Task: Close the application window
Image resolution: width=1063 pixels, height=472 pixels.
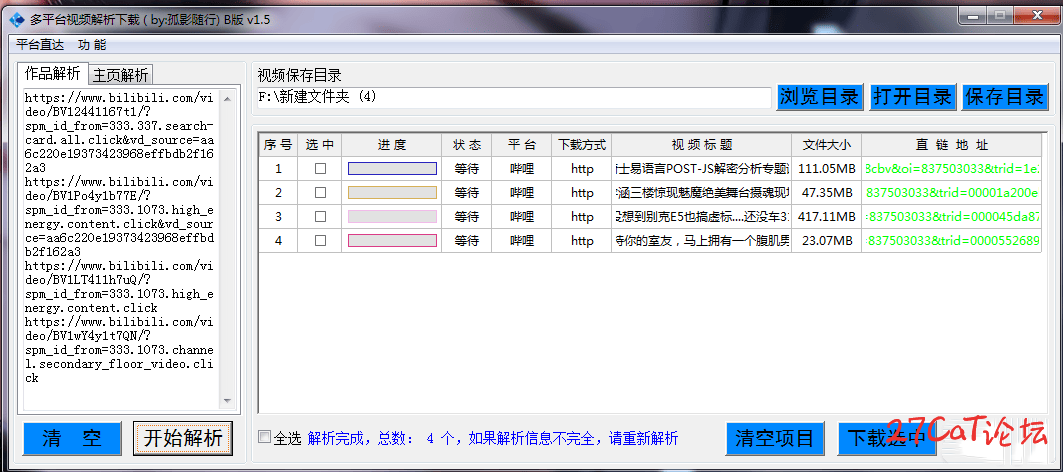Action: tap(1035, 14)
